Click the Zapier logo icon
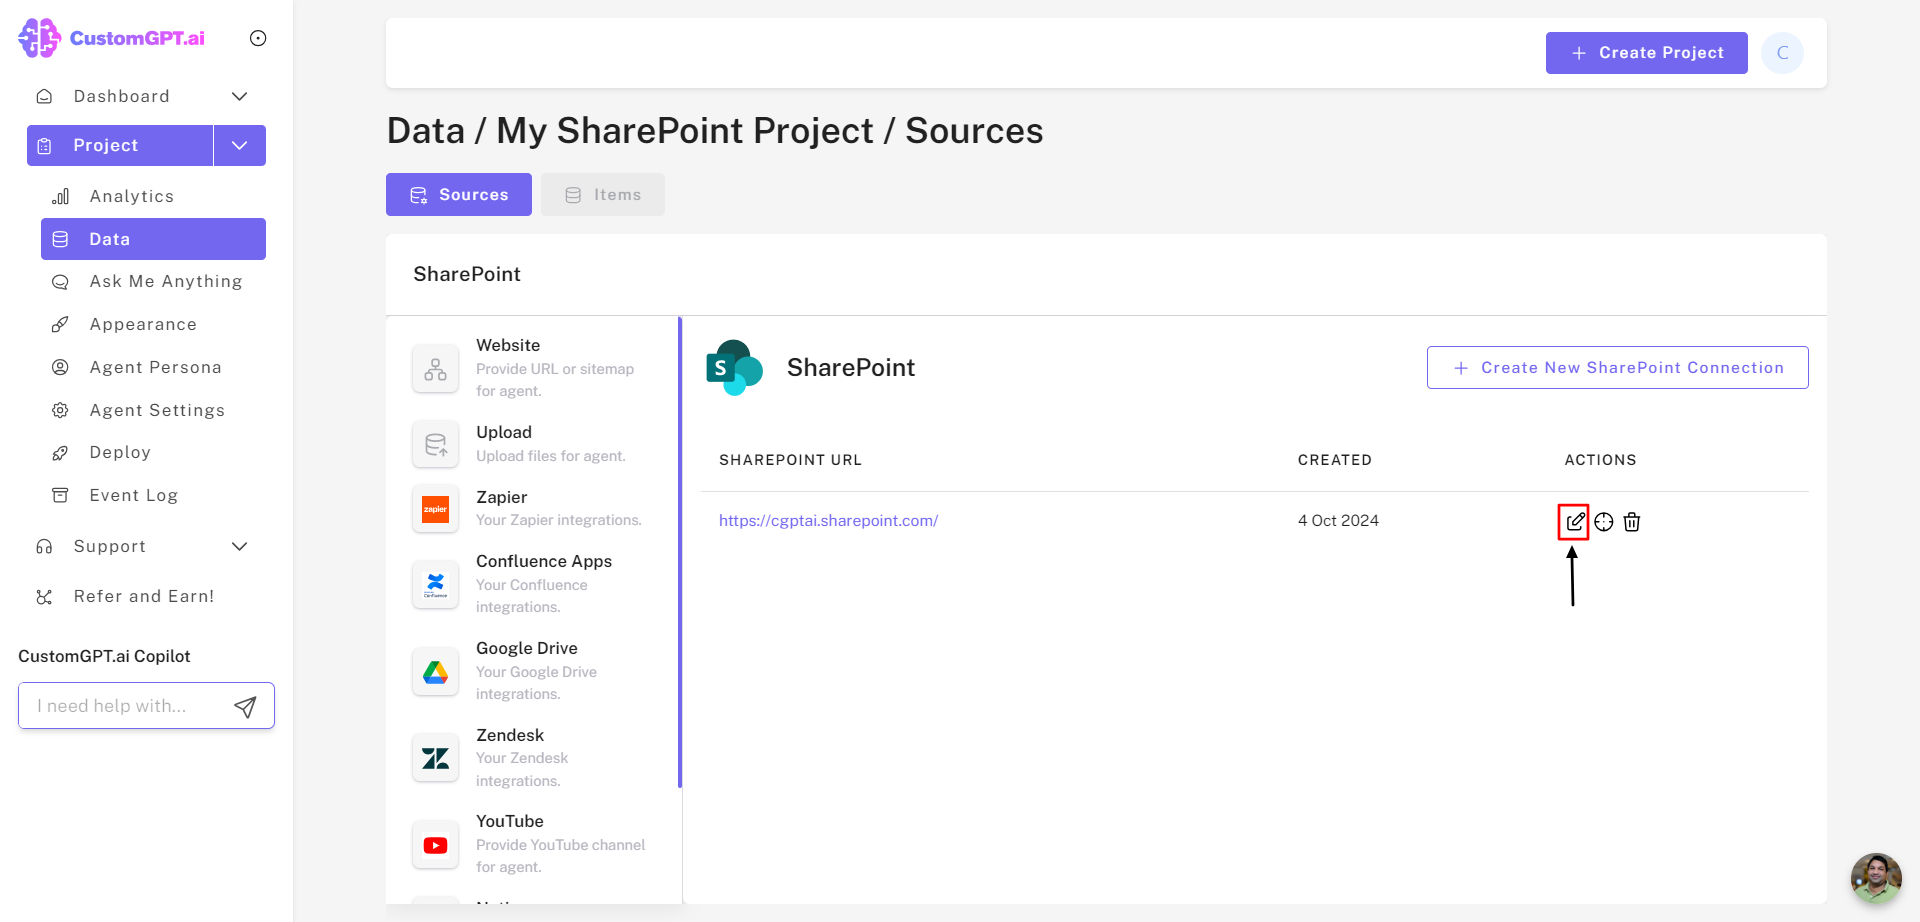The height and width of the screenshot is (922, 1920). click(x=435, y=509)
